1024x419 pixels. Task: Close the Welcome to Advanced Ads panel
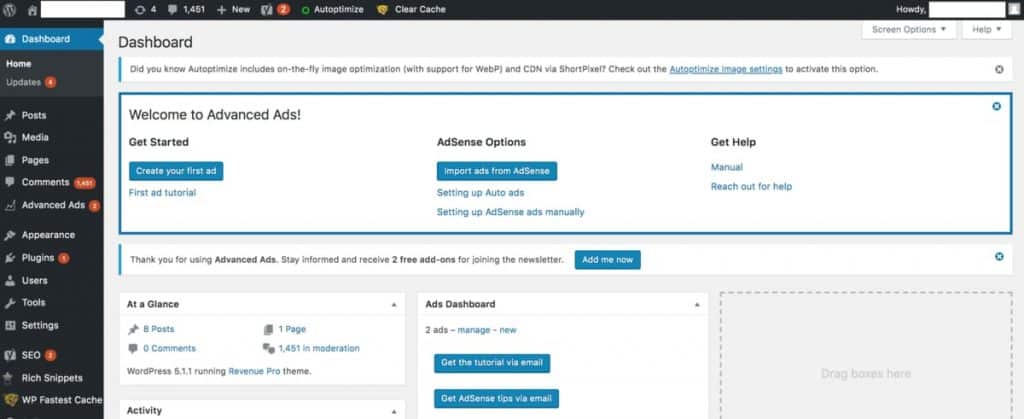997,106
